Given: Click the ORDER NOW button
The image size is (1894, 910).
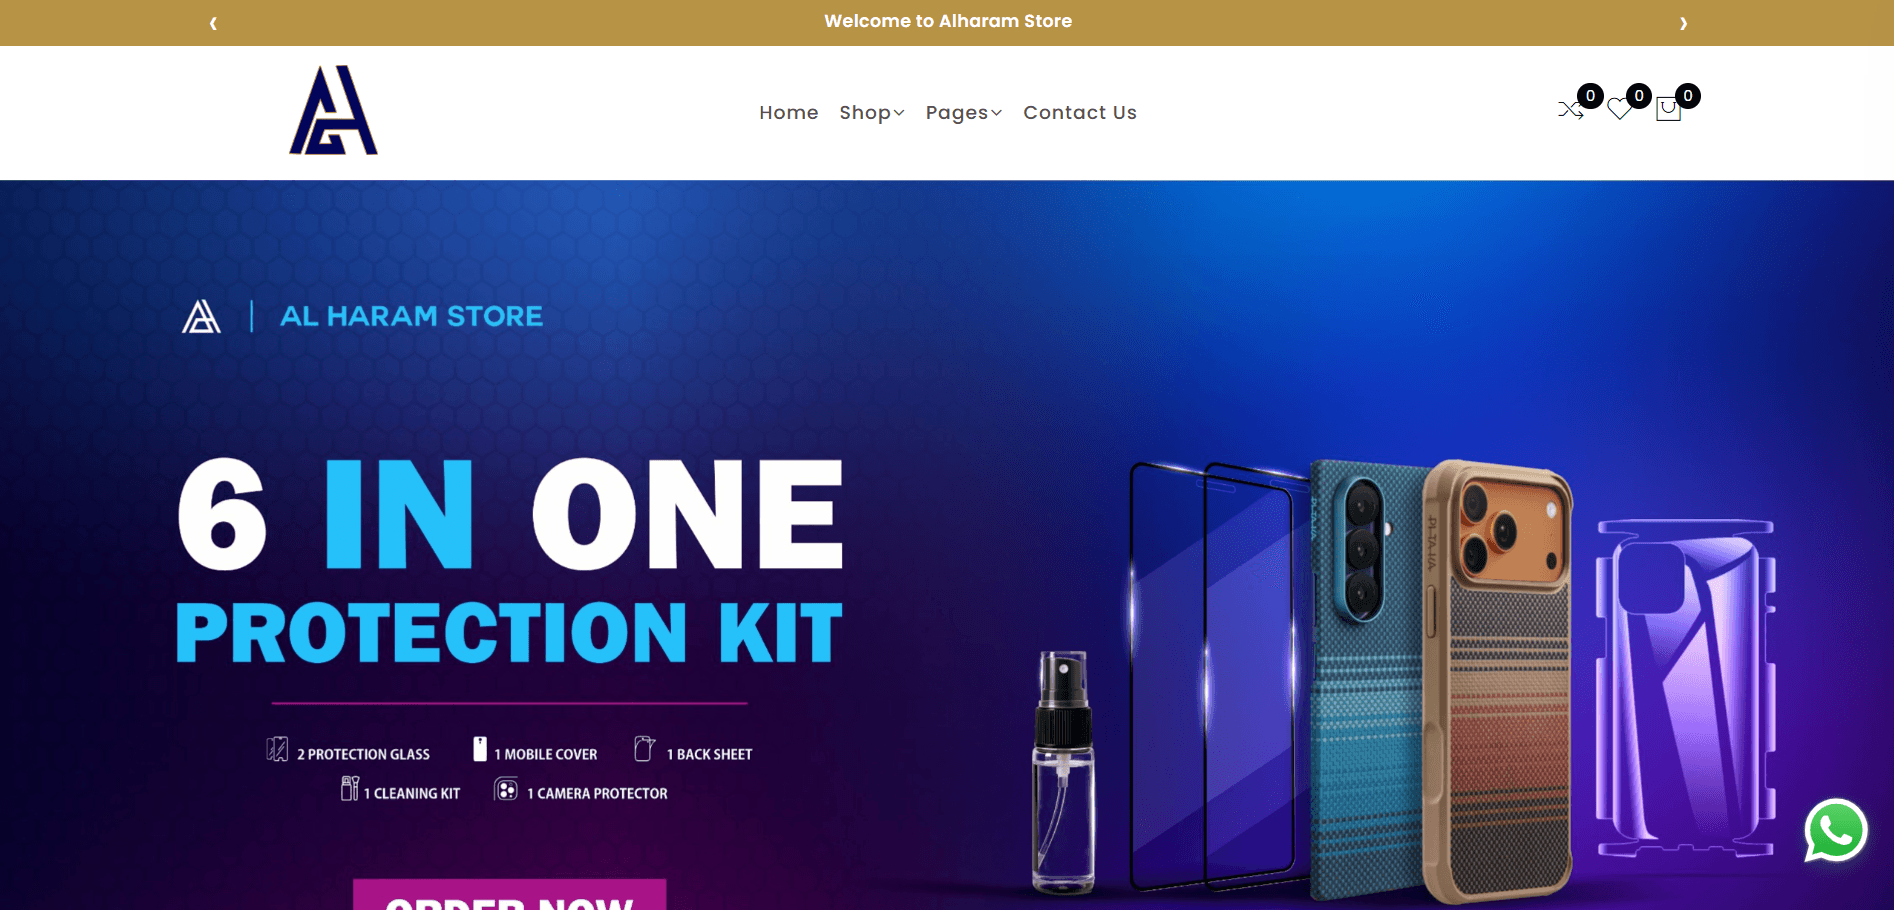Looking at the screenshot, I should (x=510, y=895).
